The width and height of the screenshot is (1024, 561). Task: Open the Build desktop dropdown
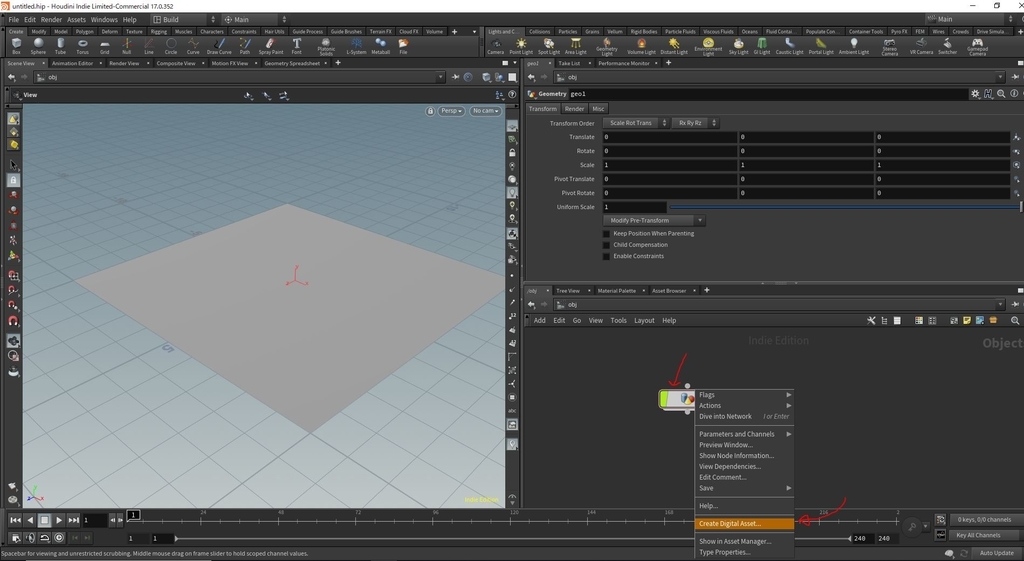coord(184,20)
